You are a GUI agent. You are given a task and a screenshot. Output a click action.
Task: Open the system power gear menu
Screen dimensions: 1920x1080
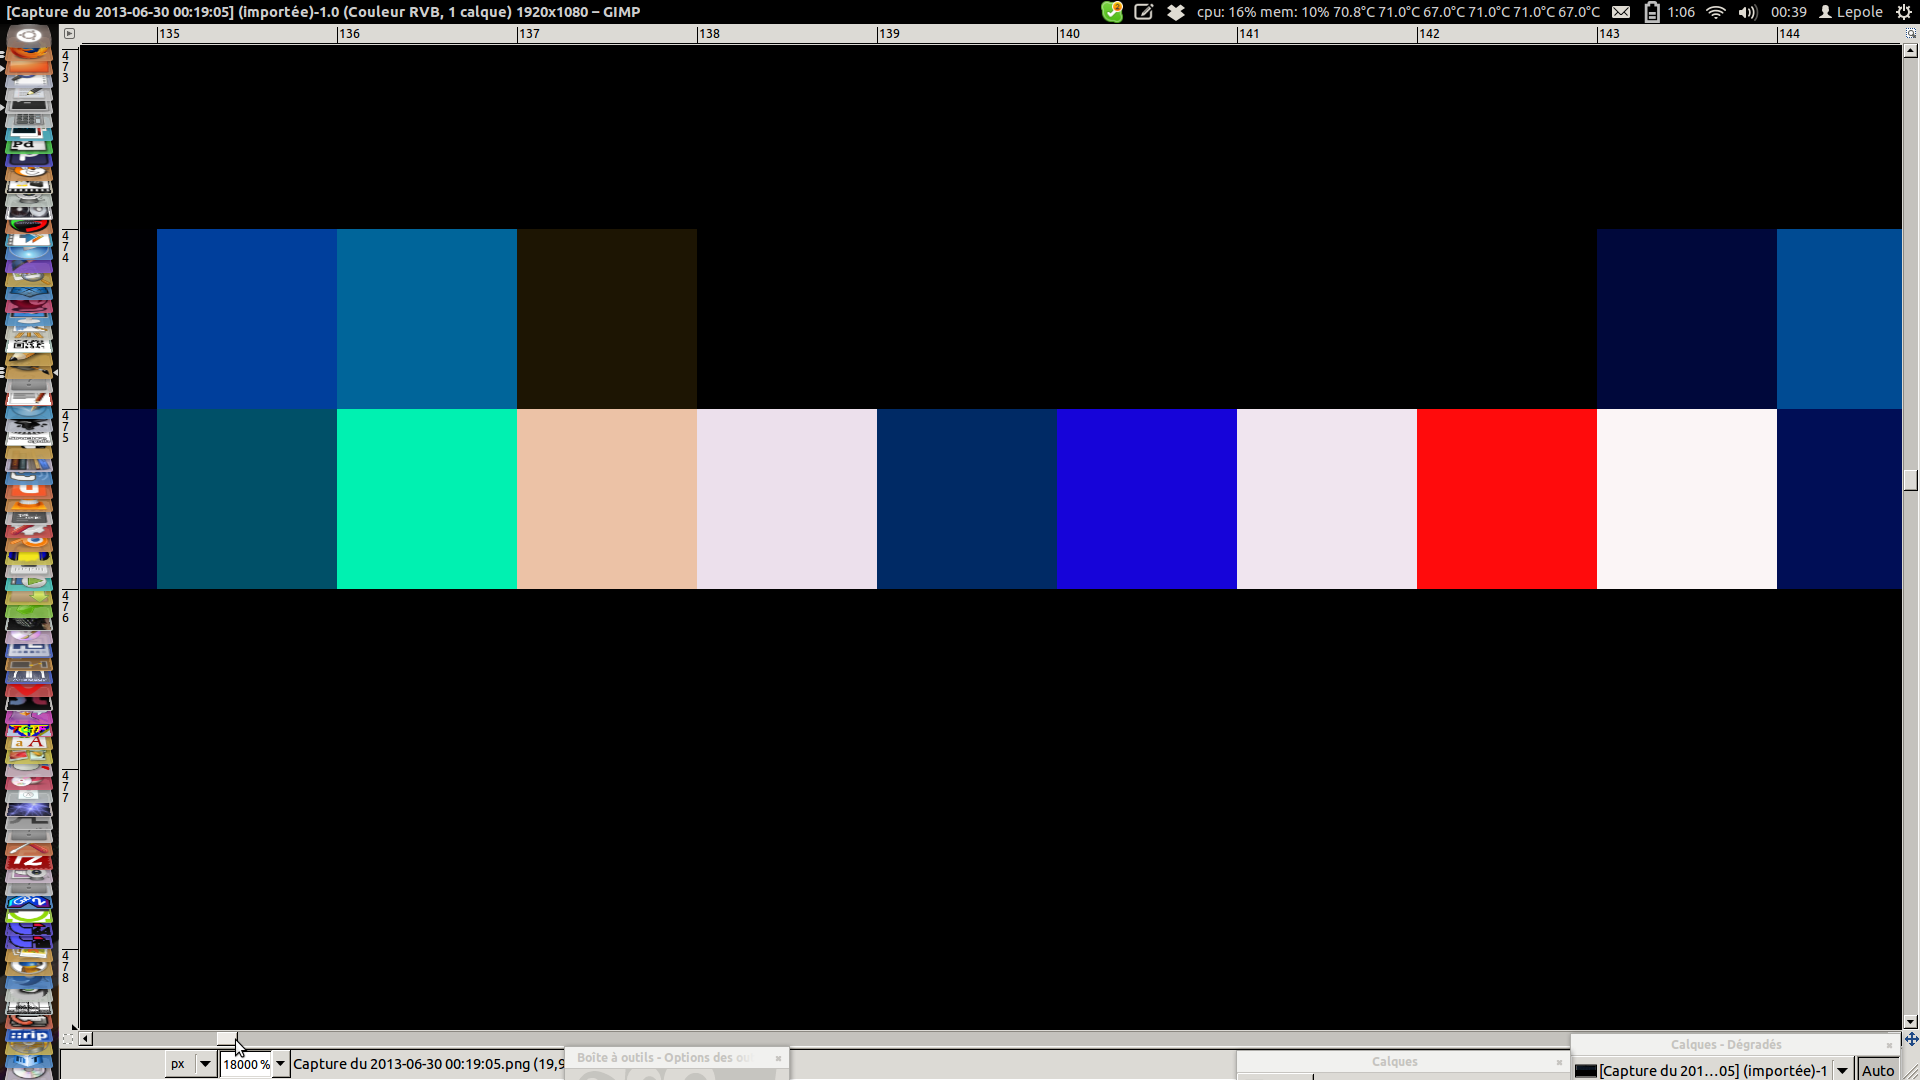pos(1904,12)
